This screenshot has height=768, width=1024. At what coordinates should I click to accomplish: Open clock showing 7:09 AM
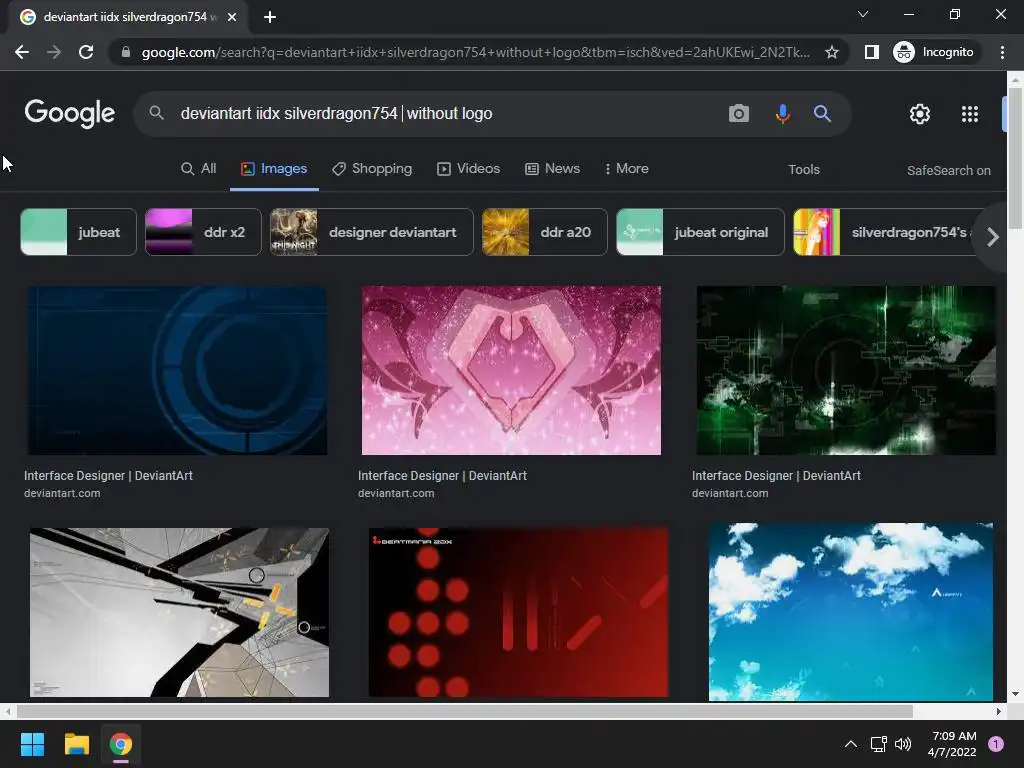pos(952,744)
